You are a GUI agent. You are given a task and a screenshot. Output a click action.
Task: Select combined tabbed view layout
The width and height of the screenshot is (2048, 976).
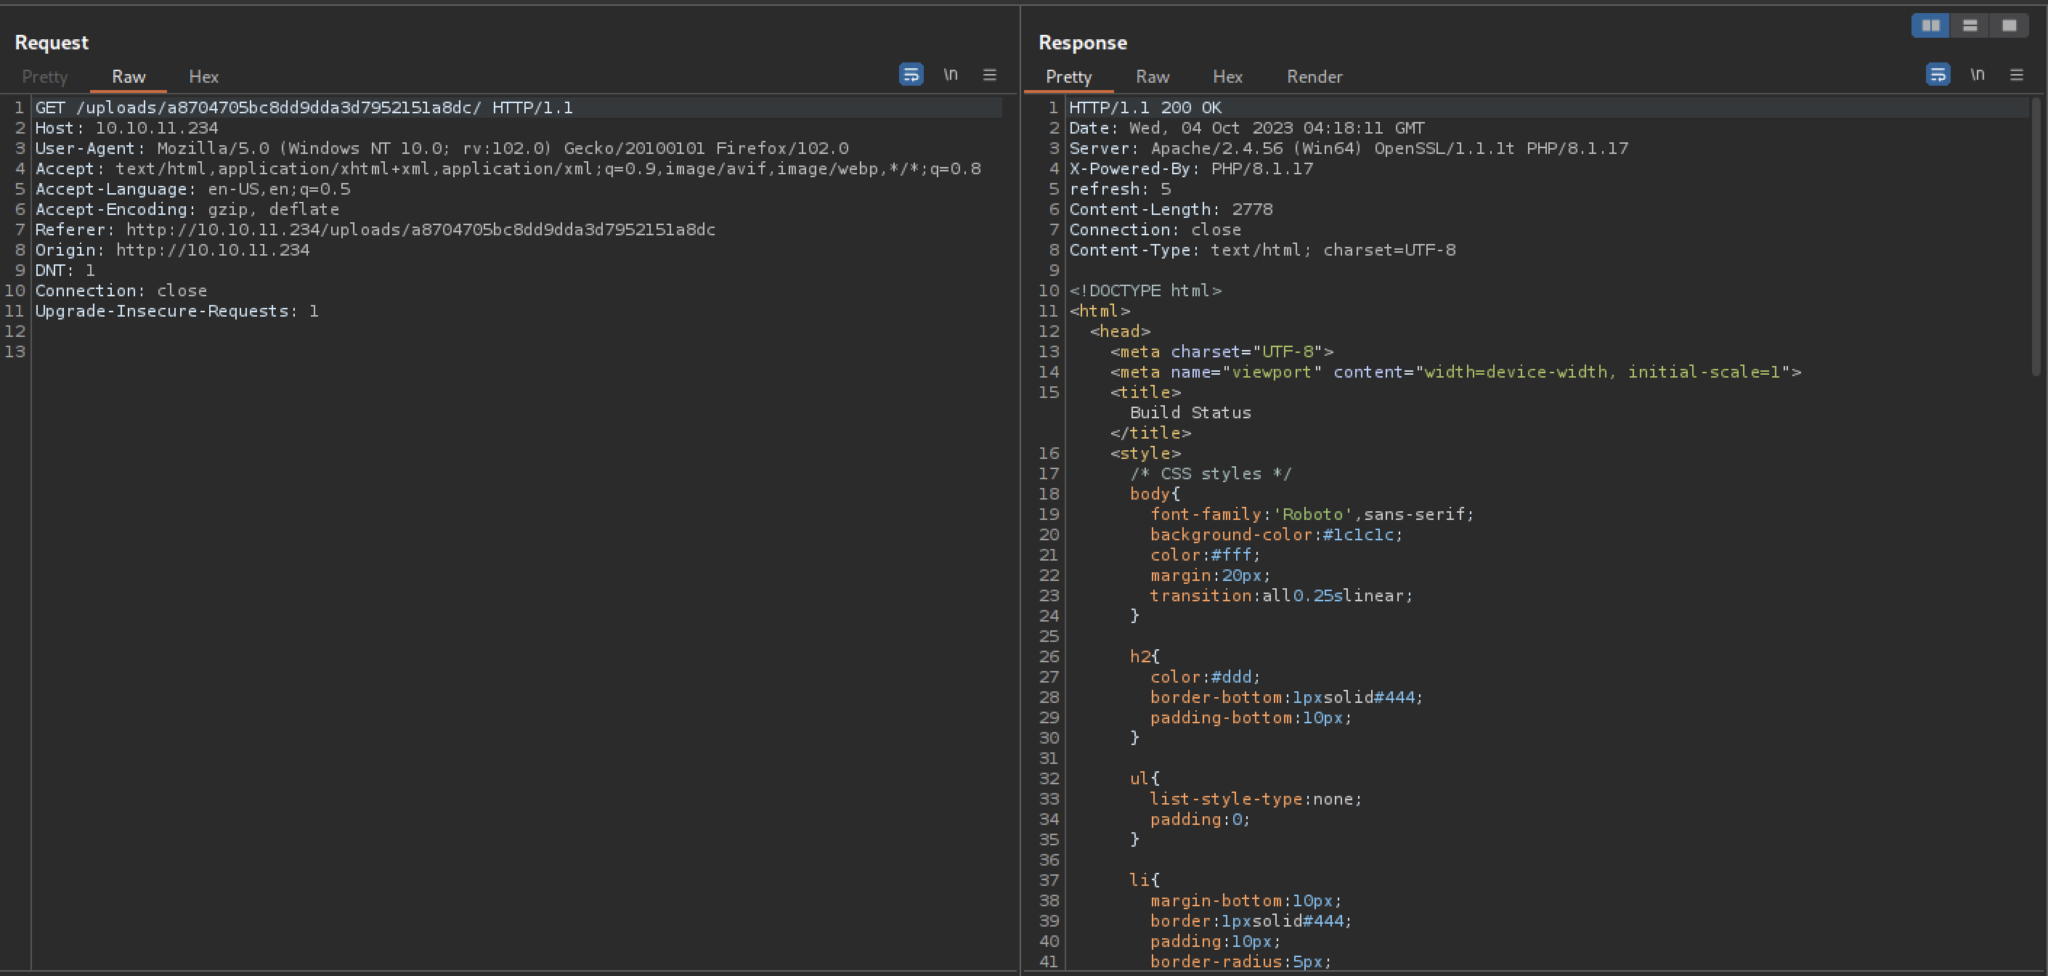click(2009, 25)
